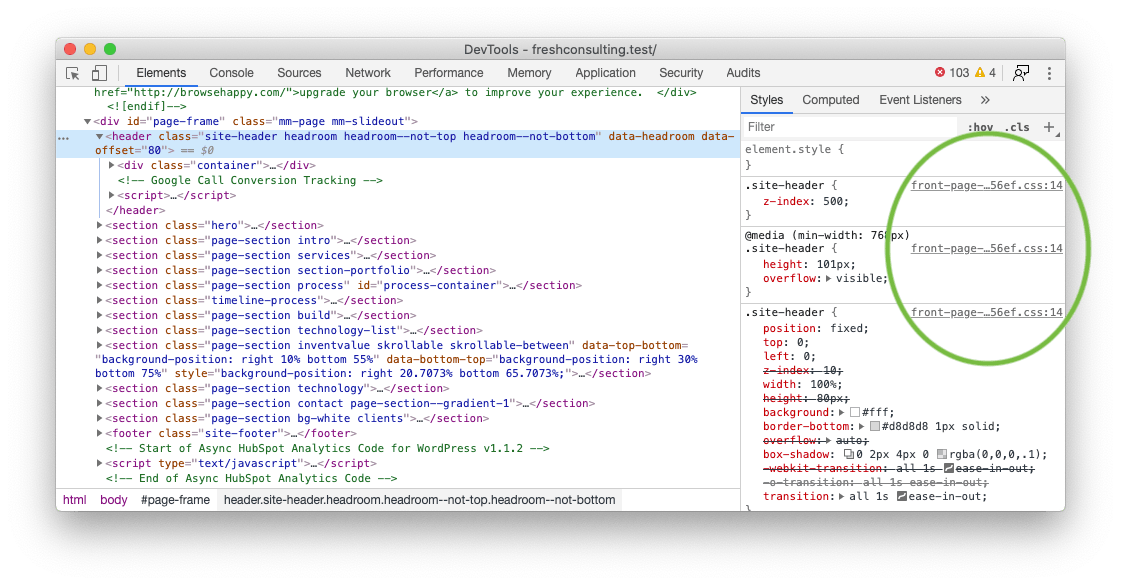Image resolution: width=1121 pixels, height=585 pixels.
Task: Switch to the Computed pane tab
Action: tap(830, 100)
